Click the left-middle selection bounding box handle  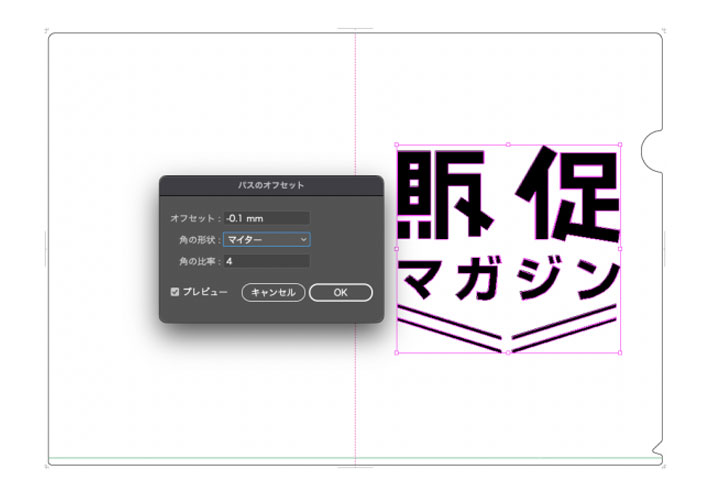pos(397,248)
